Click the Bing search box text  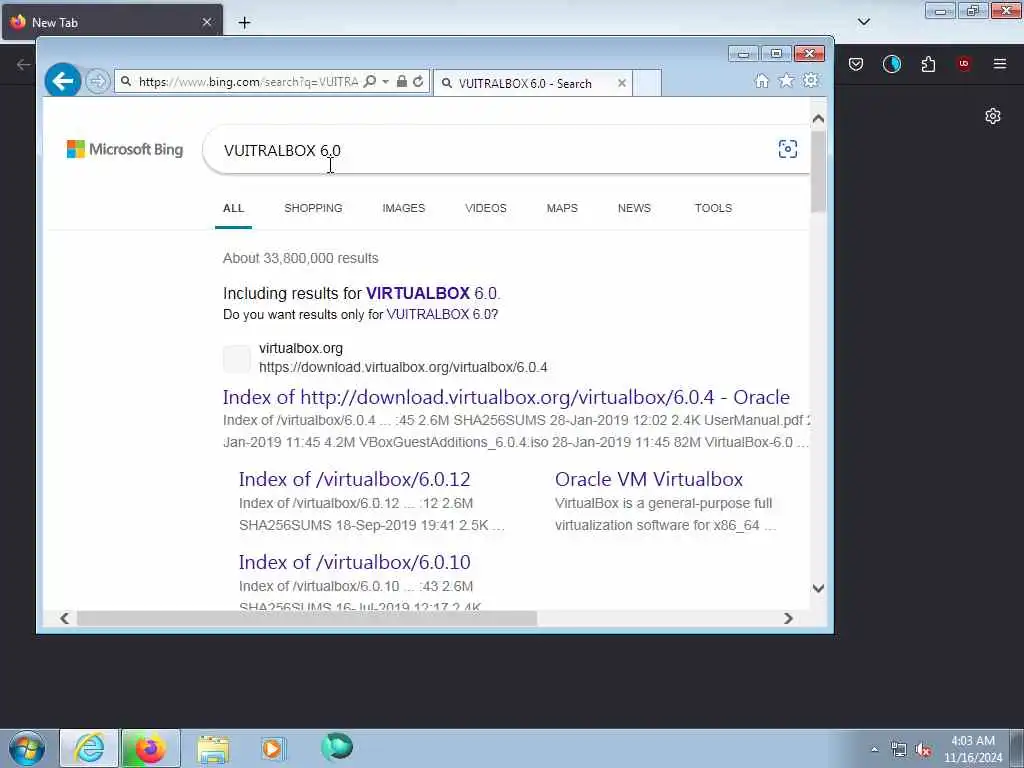click(x=282, y=150)
